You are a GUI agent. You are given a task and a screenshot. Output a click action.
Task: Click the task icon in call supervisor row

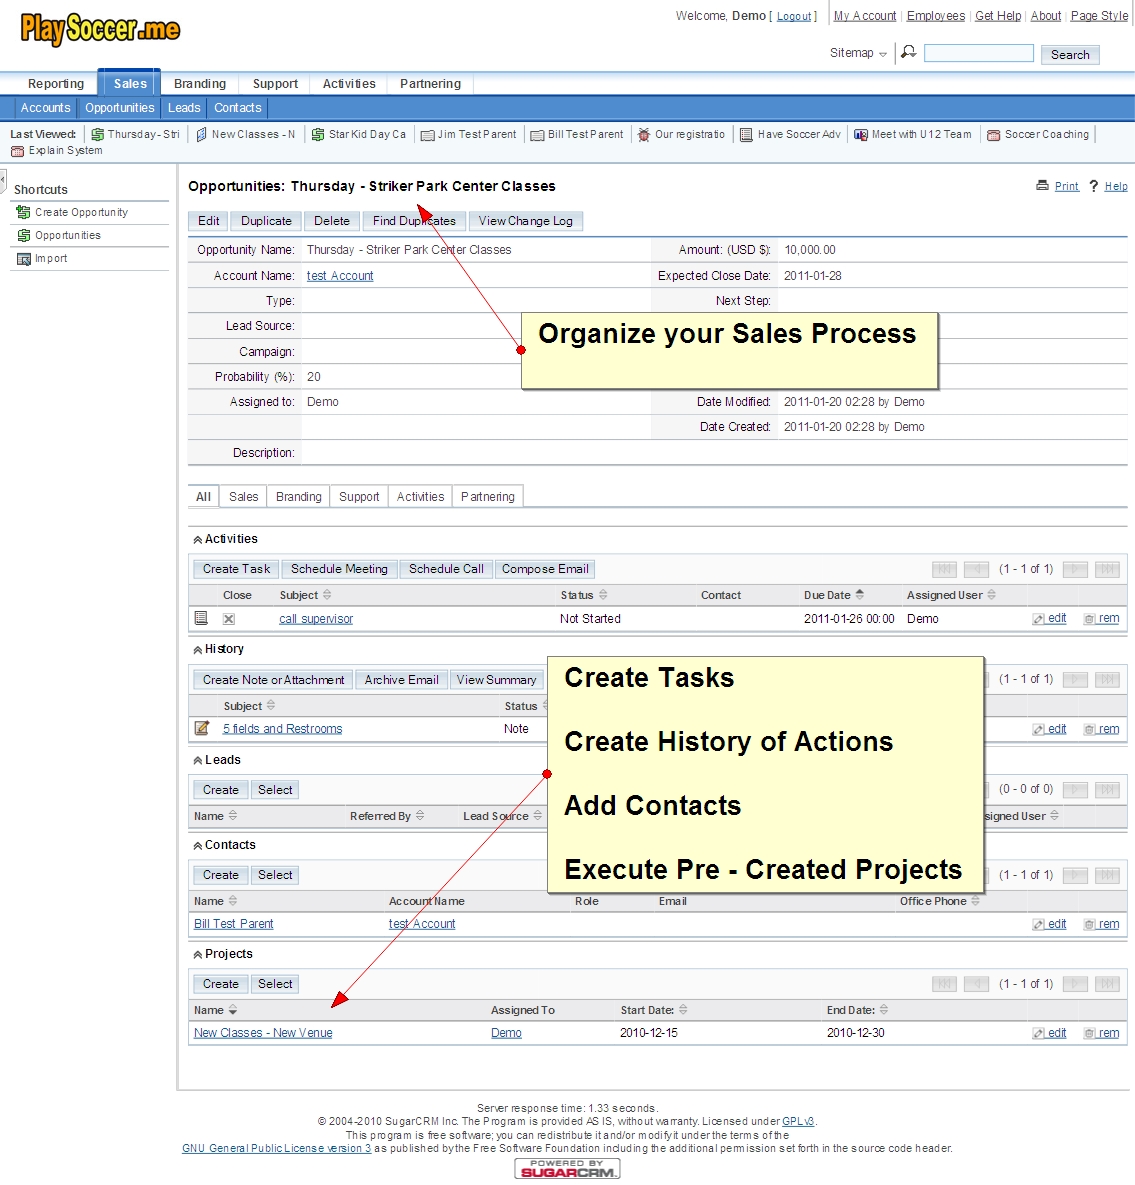pos(201,618)
